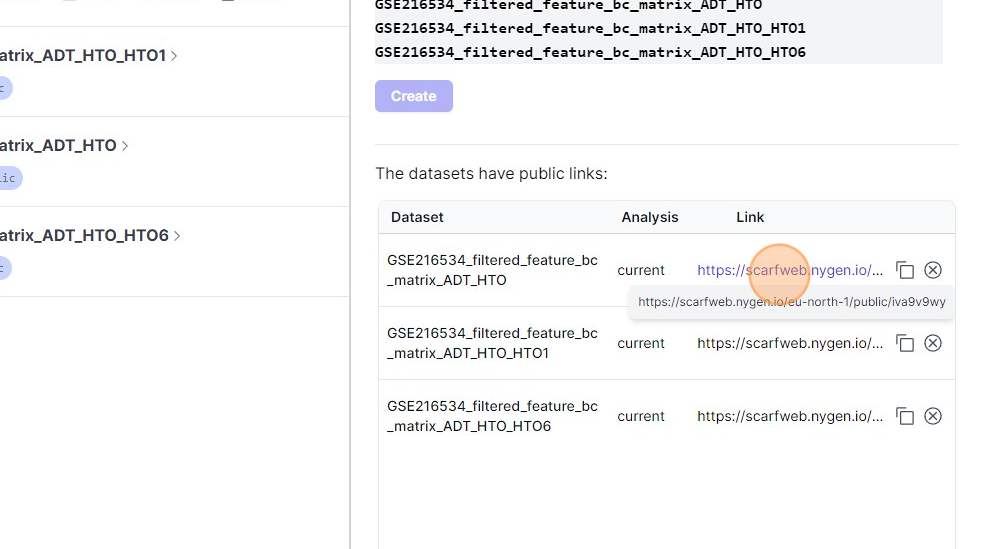Click the public badge under matrix_ADT_HTO_HTO6
Image resolution: width=983 pixels, height=549 pixels.
(x=4, y=268)
